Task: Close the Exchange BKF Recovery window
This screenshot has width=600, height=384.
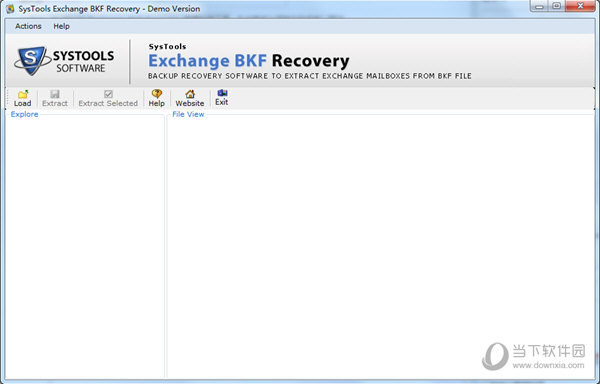Action: click(580, 6)
